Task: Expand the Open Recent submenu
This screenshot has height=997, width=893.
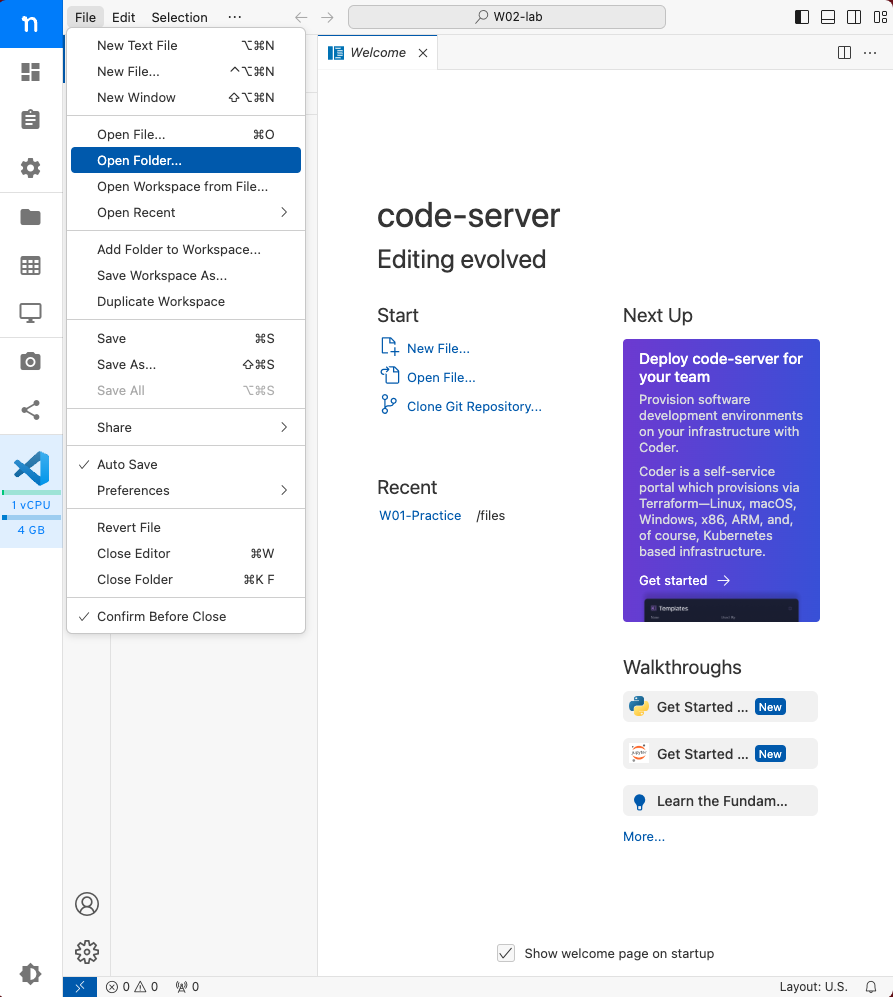Action: [186, 213]
